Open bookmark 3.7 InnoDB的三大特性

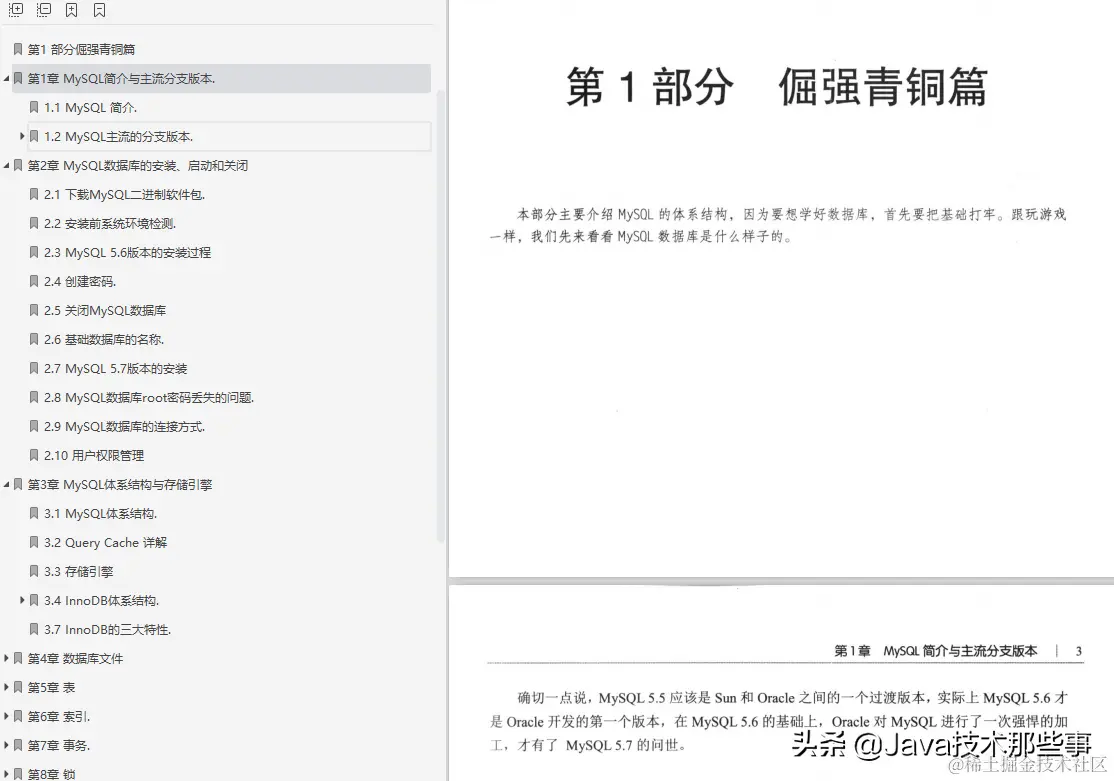click(x=107, y=630)
